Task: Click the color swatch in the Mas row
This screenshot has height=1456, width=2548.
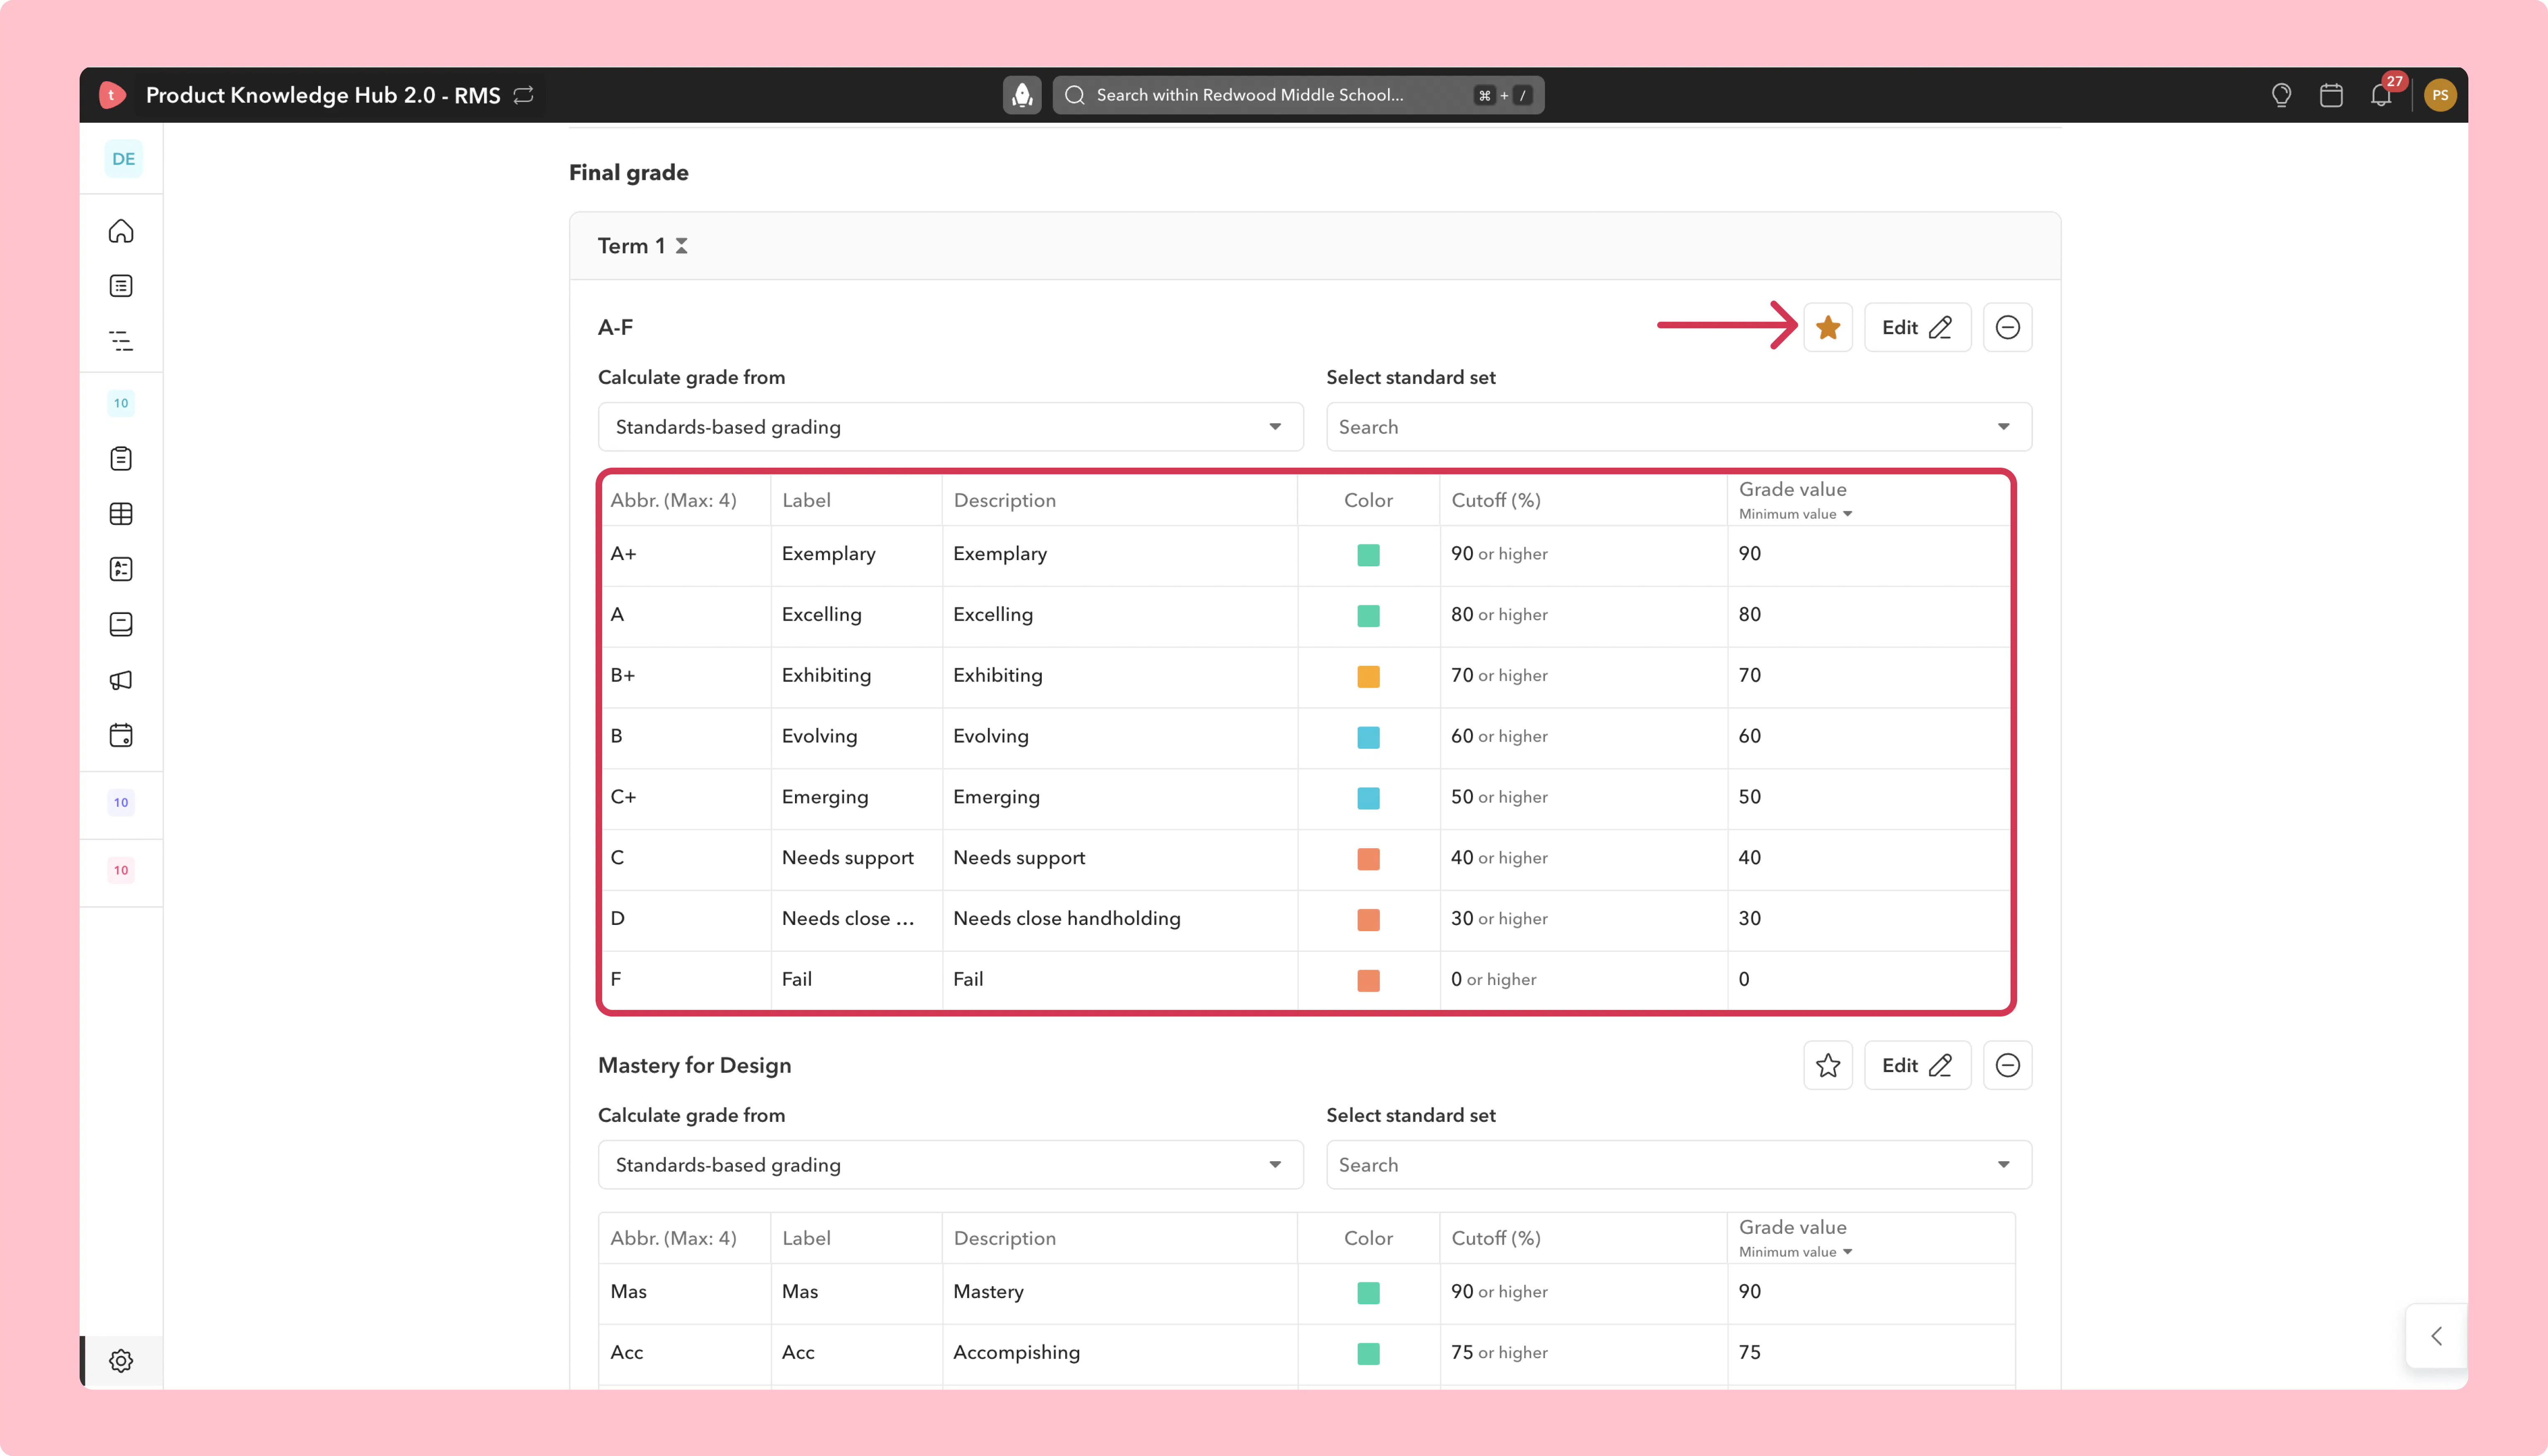Action: click(x=1368, y=1293)
